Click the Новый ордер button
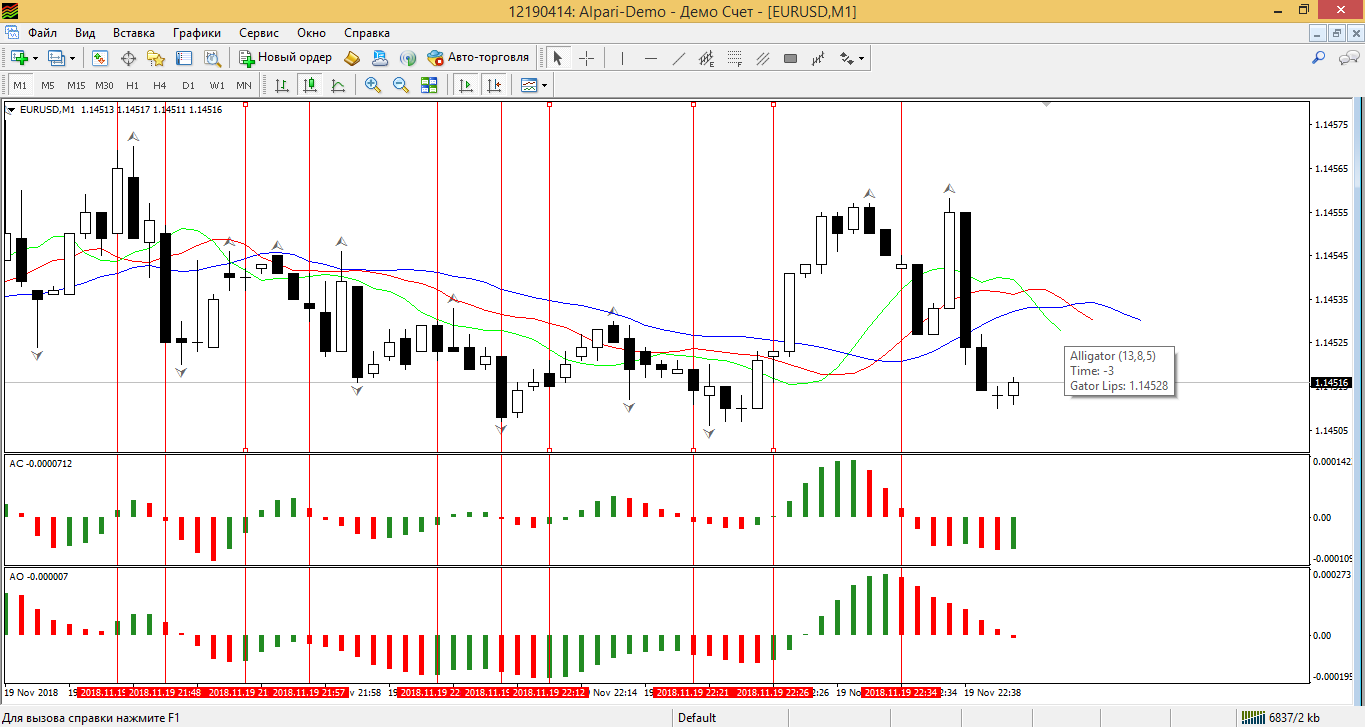This screenshot has height=727, width=1365. click(x=286, y=58)
